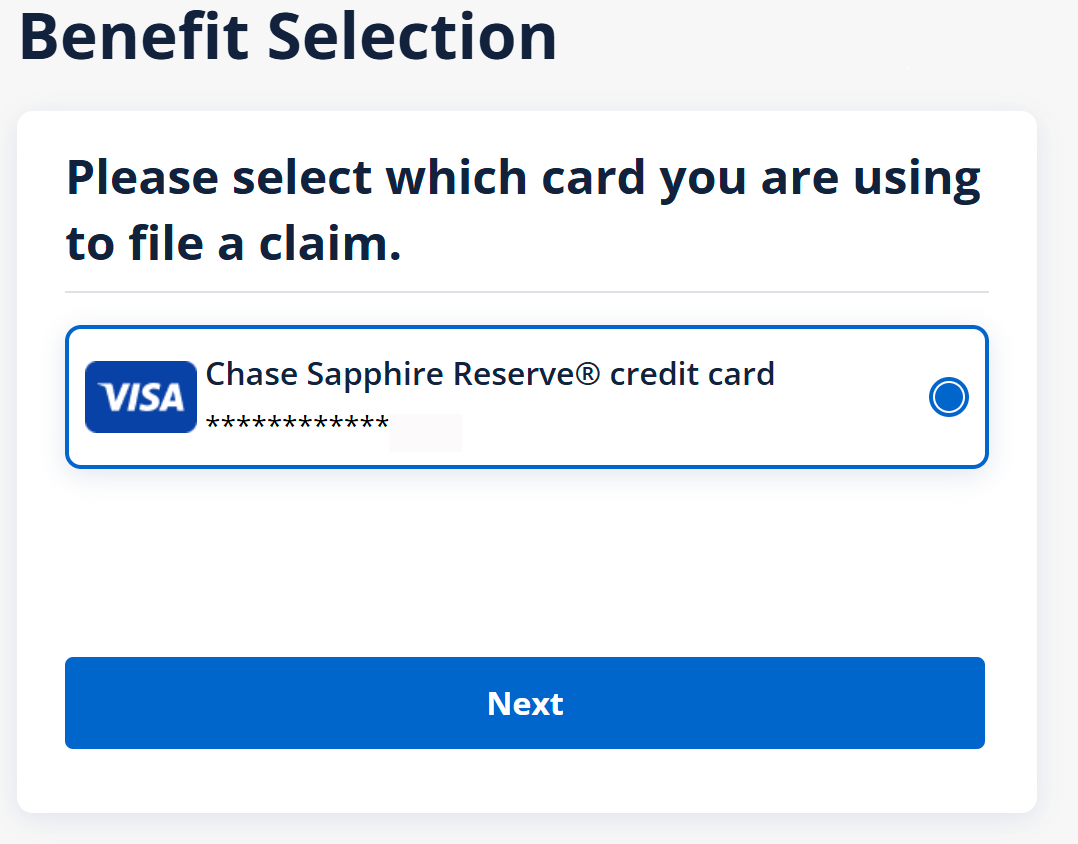The height and width of the screenshot is (844, 1078).
Task: Click the "Selection" word in page title
Action: pyautogui.click(x=411, y=37)
